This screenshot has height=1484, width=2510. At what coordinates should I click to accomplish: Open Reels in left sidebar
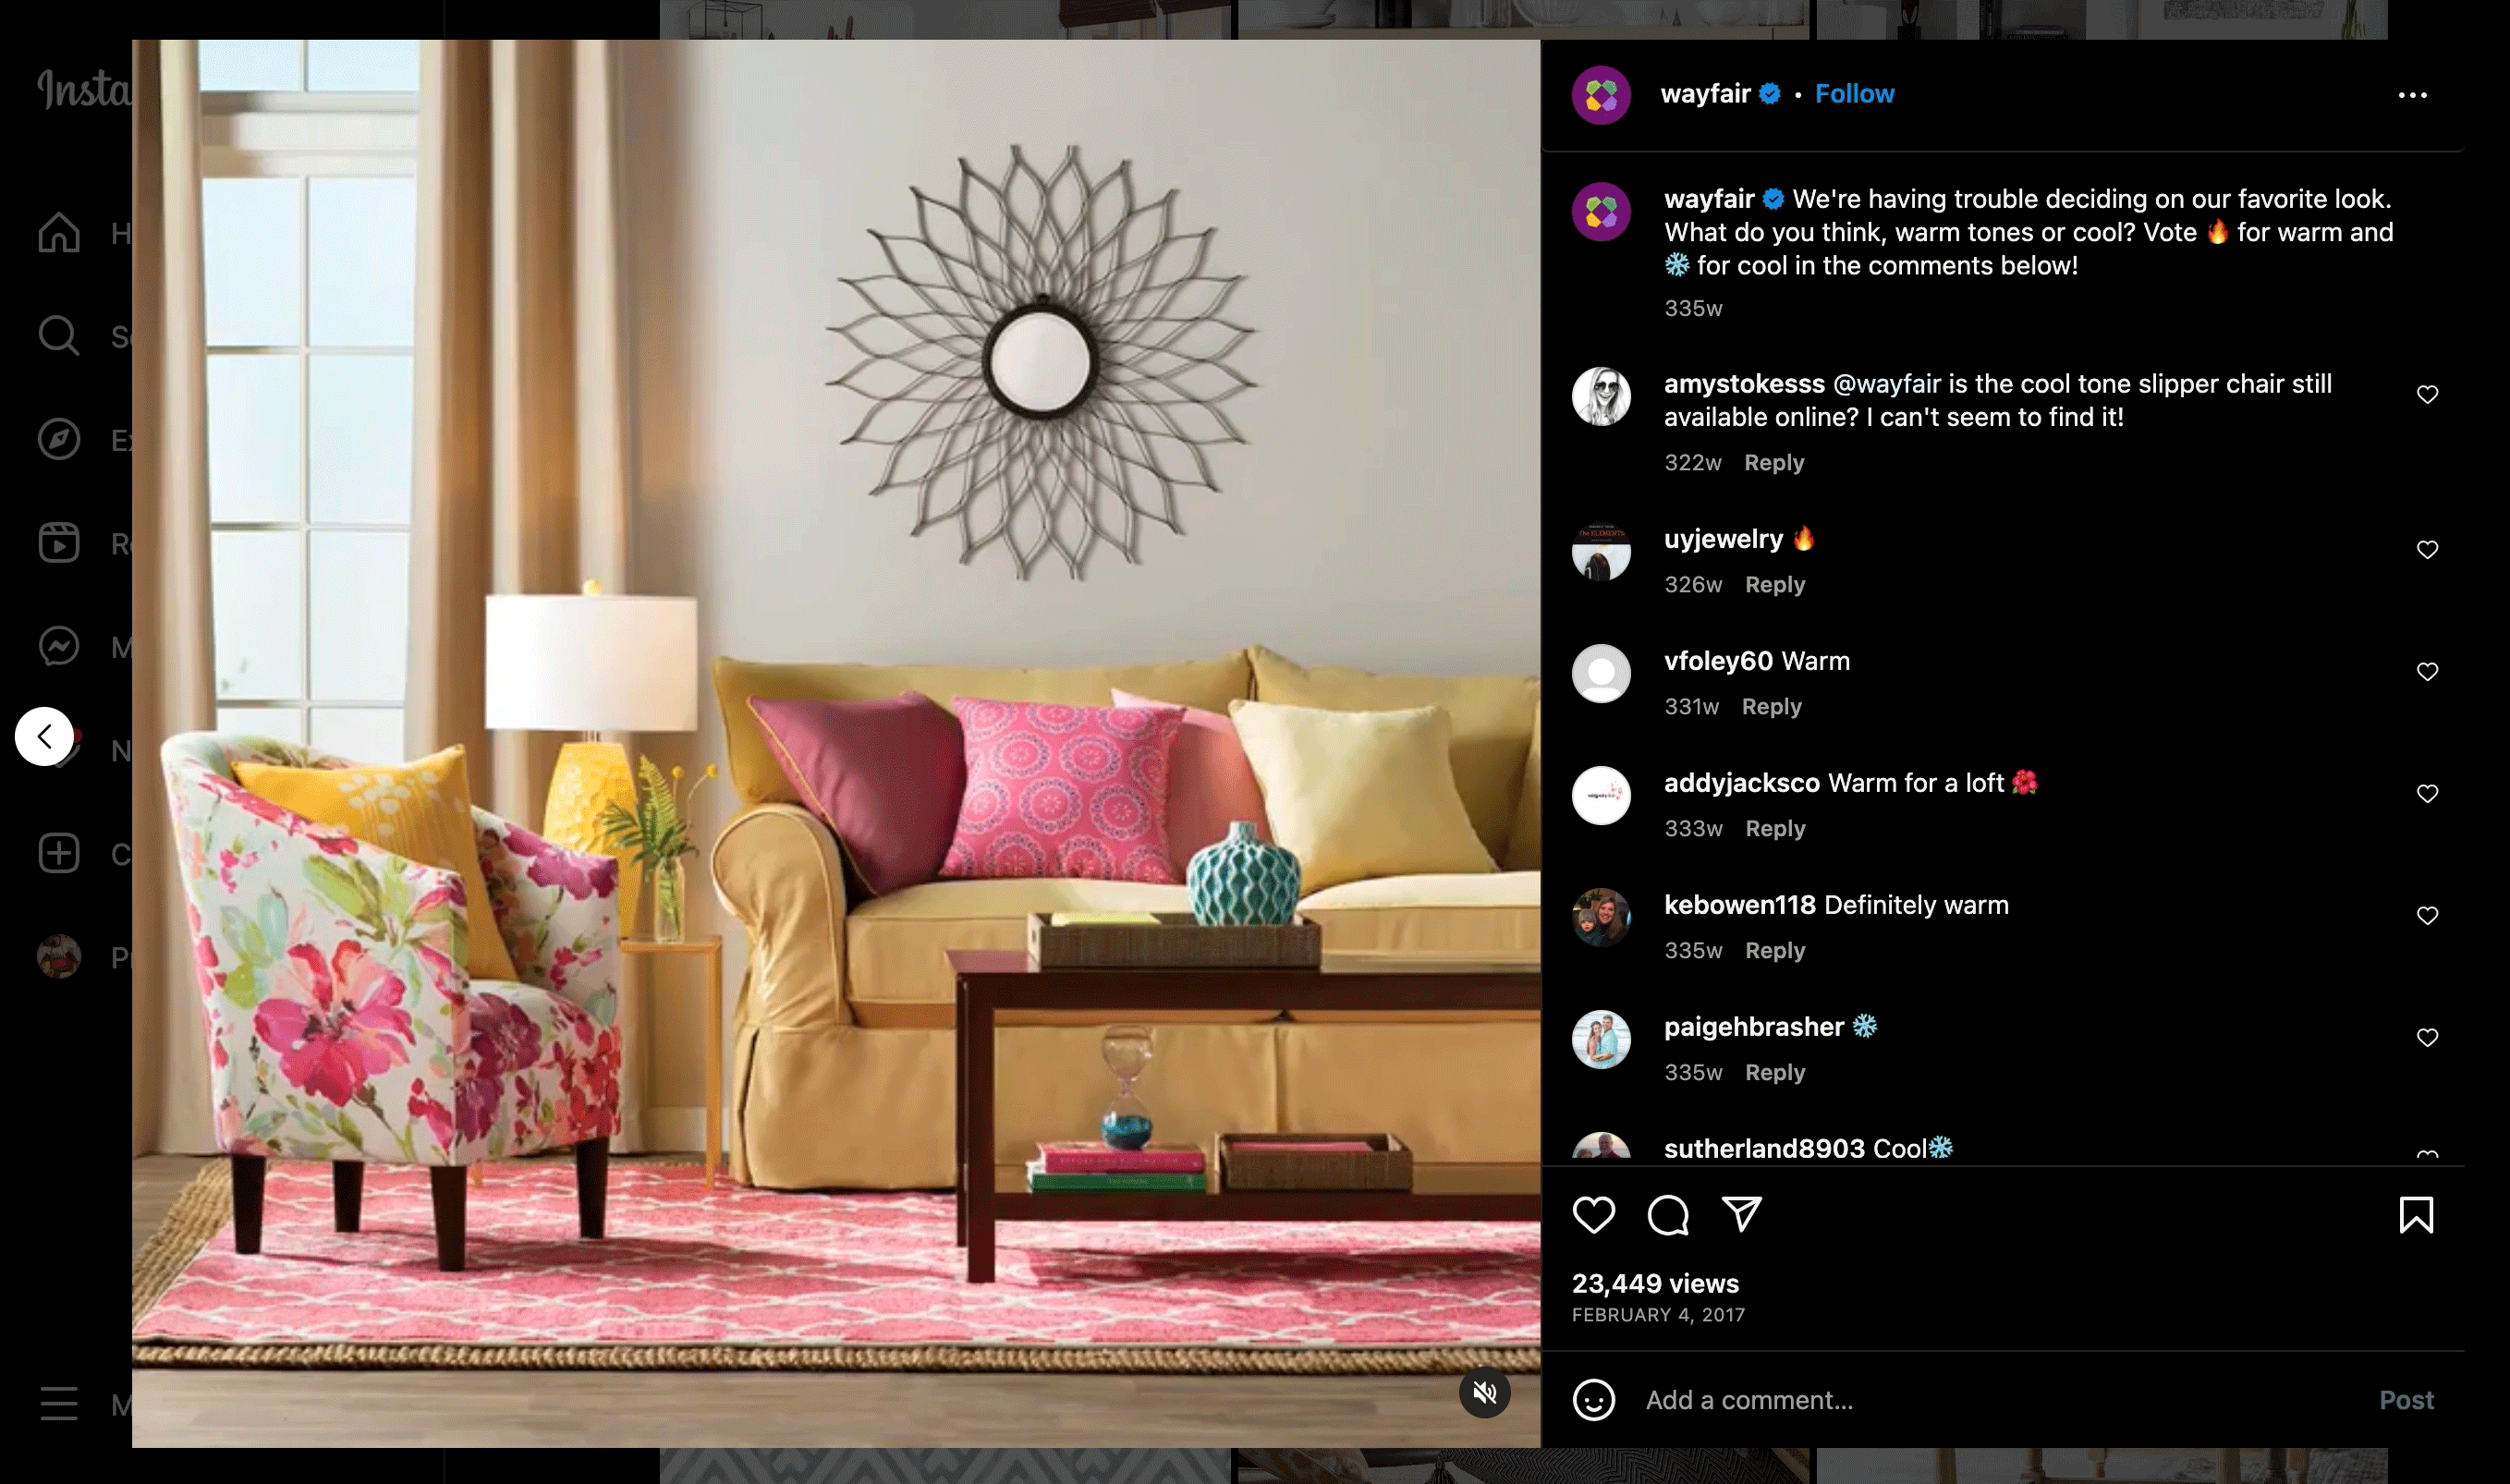(x=59, y=543)
